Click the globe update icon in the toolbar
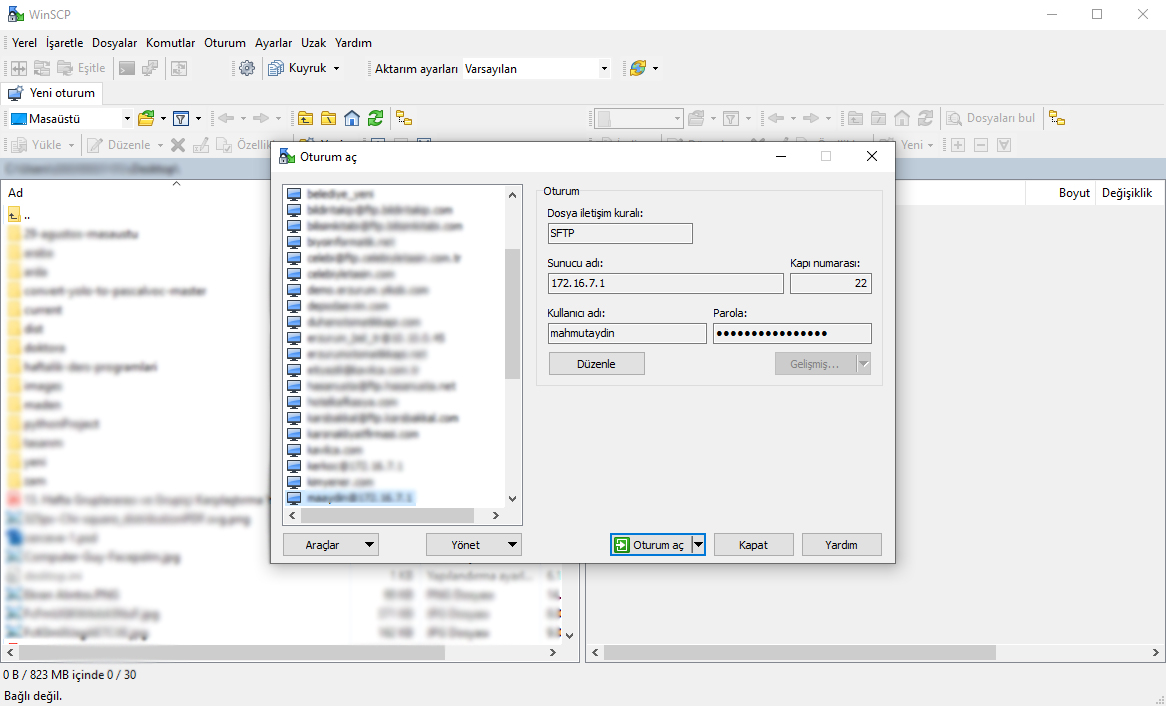Screen dimensions: 1166x706 point(638,68)
